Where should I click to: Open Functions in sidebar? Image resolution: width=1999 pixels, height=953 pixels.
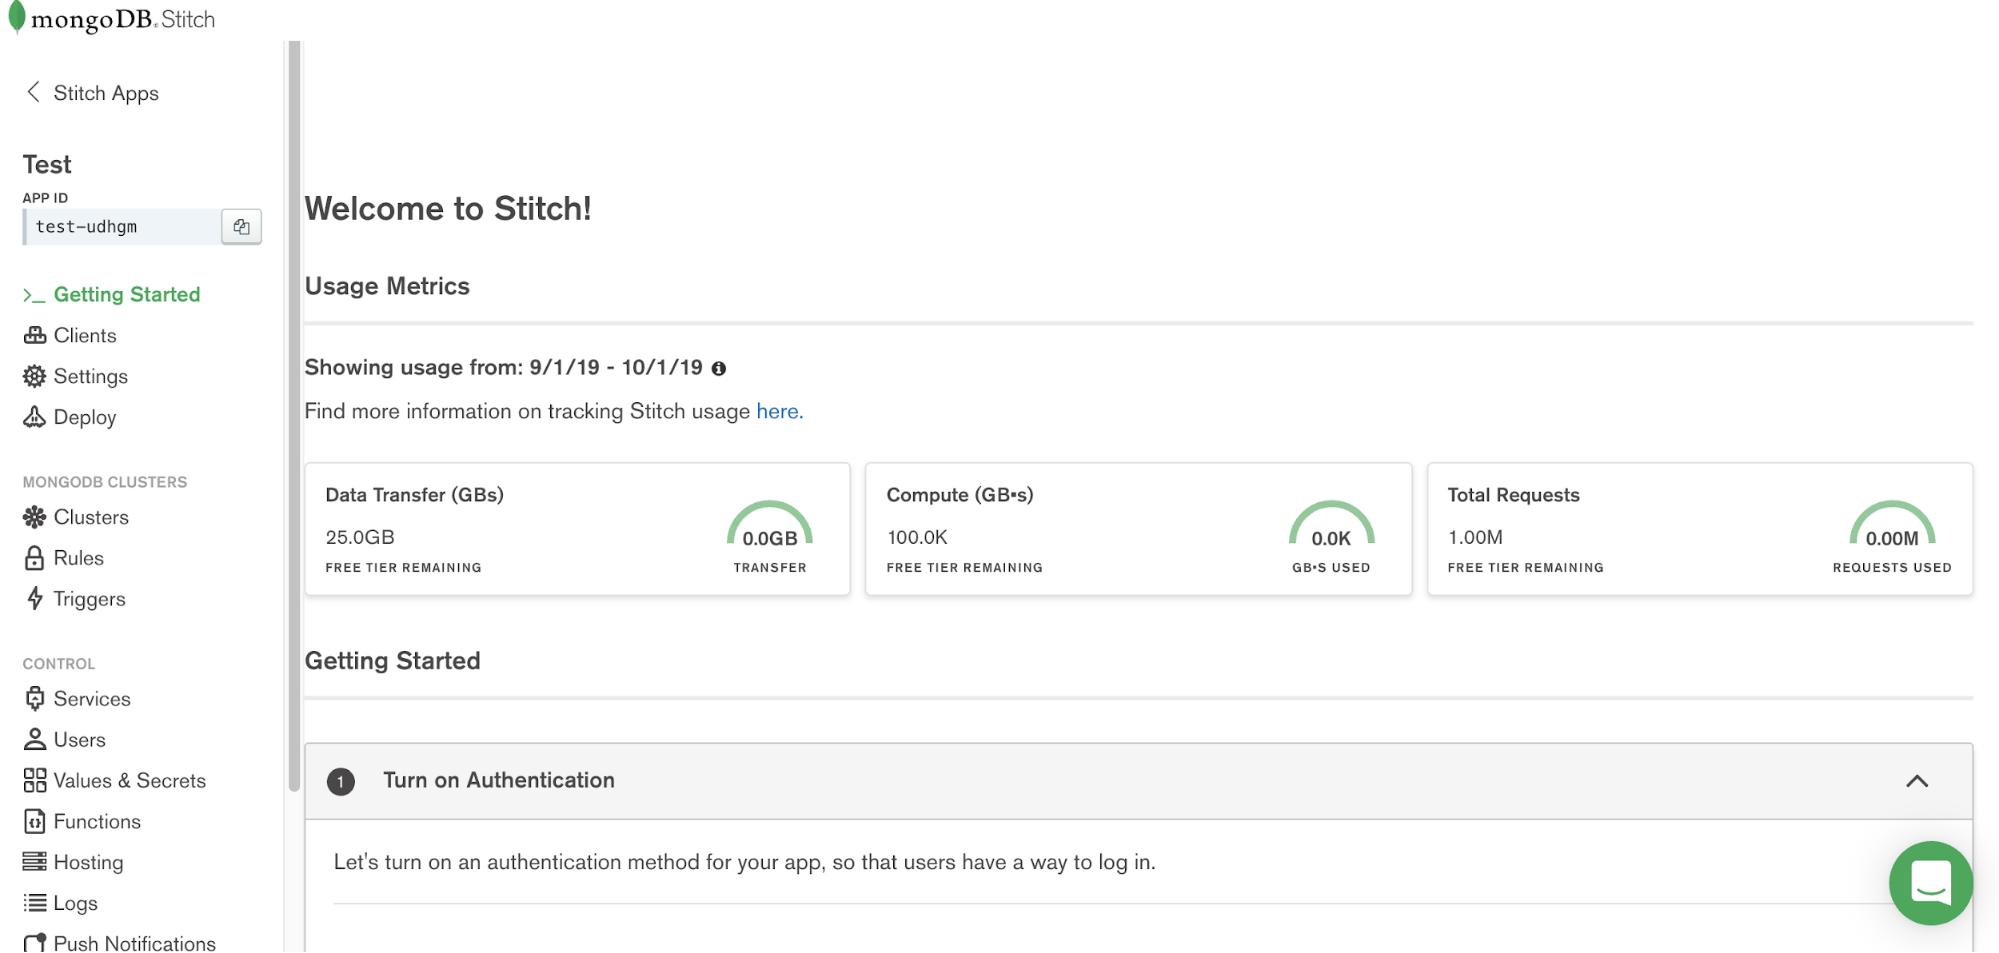pyautogui.click(x=97, y=822)
